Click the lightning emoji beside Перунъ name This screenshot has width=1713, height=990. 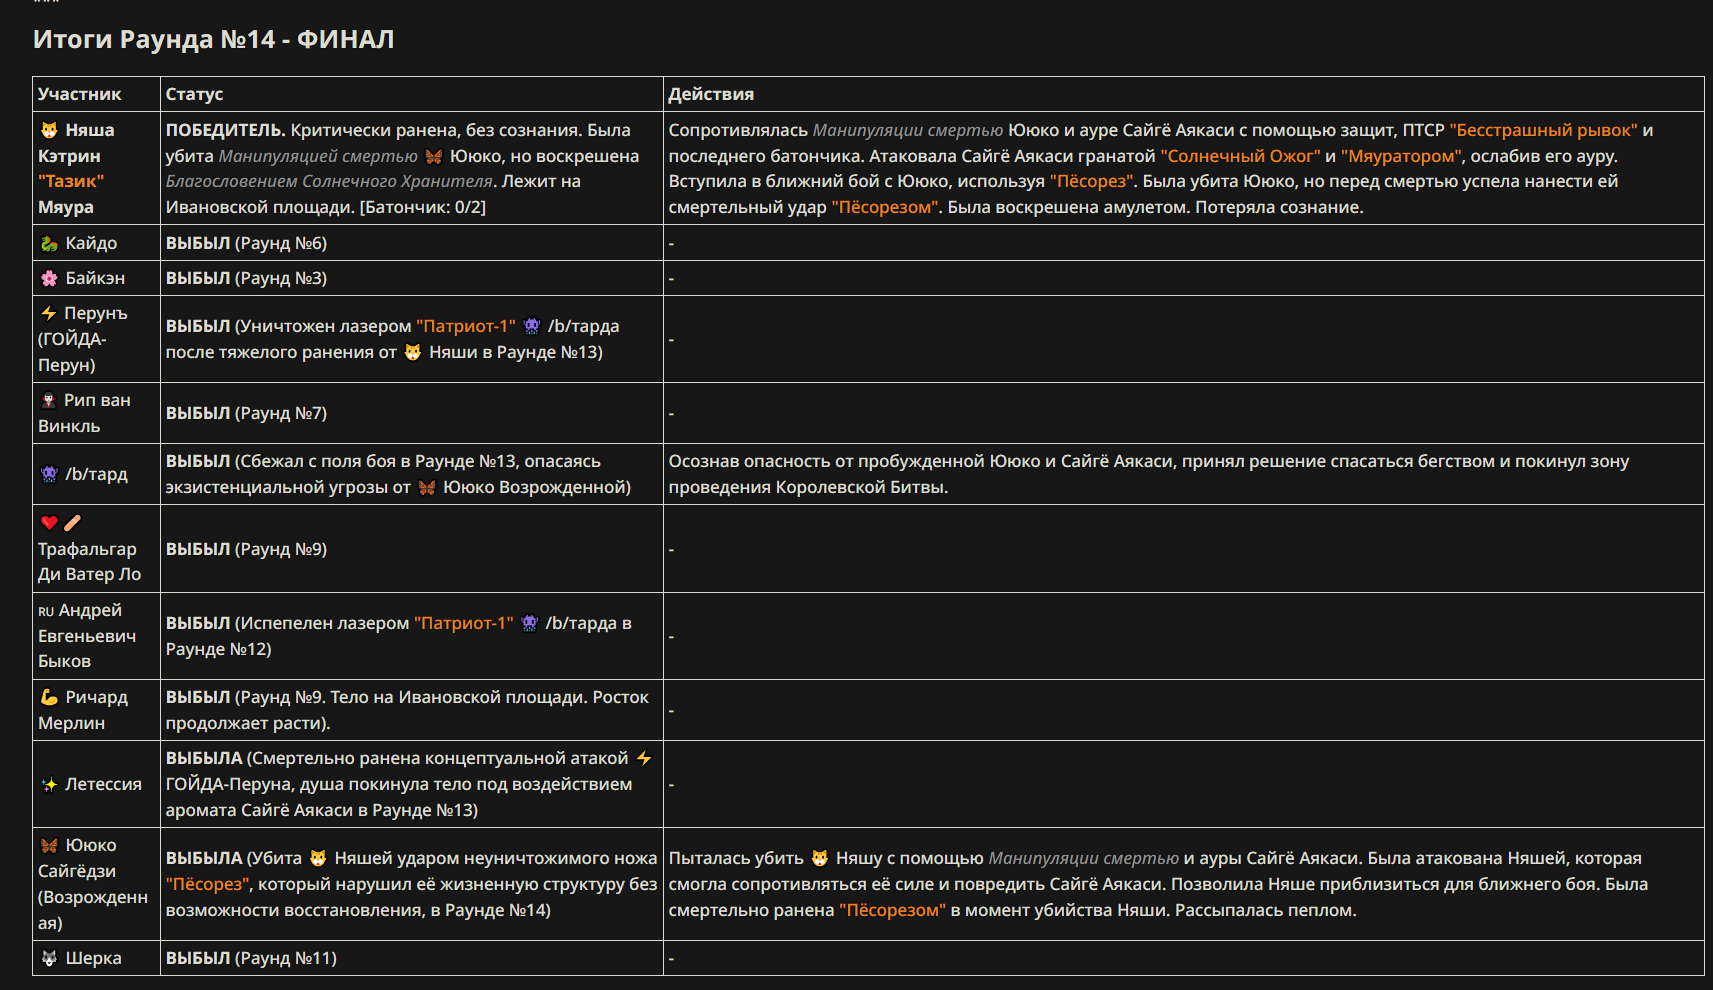tap(48, 313)
